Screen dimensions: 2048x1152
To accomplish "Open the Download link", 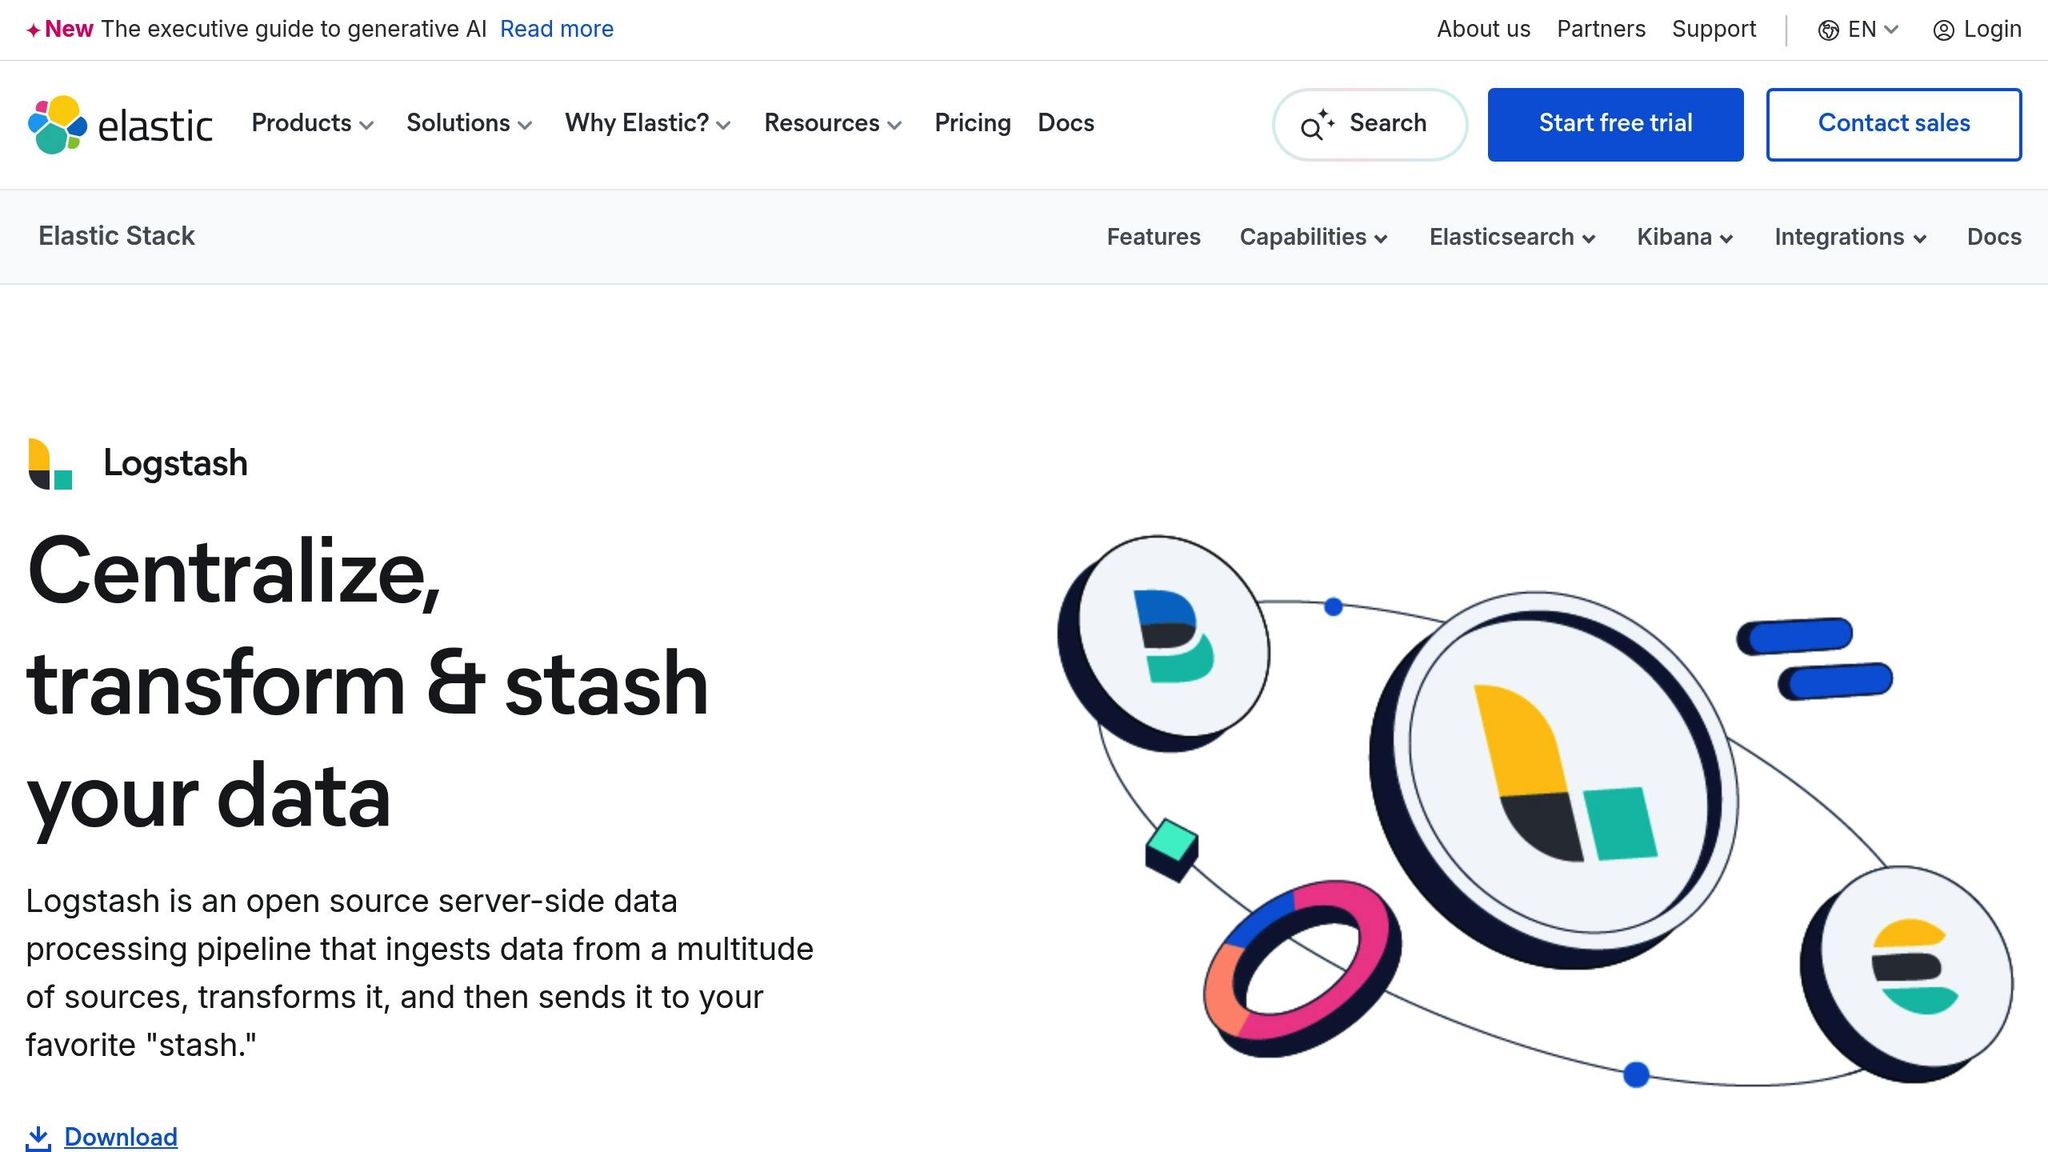I will [x=121, y=1137].
